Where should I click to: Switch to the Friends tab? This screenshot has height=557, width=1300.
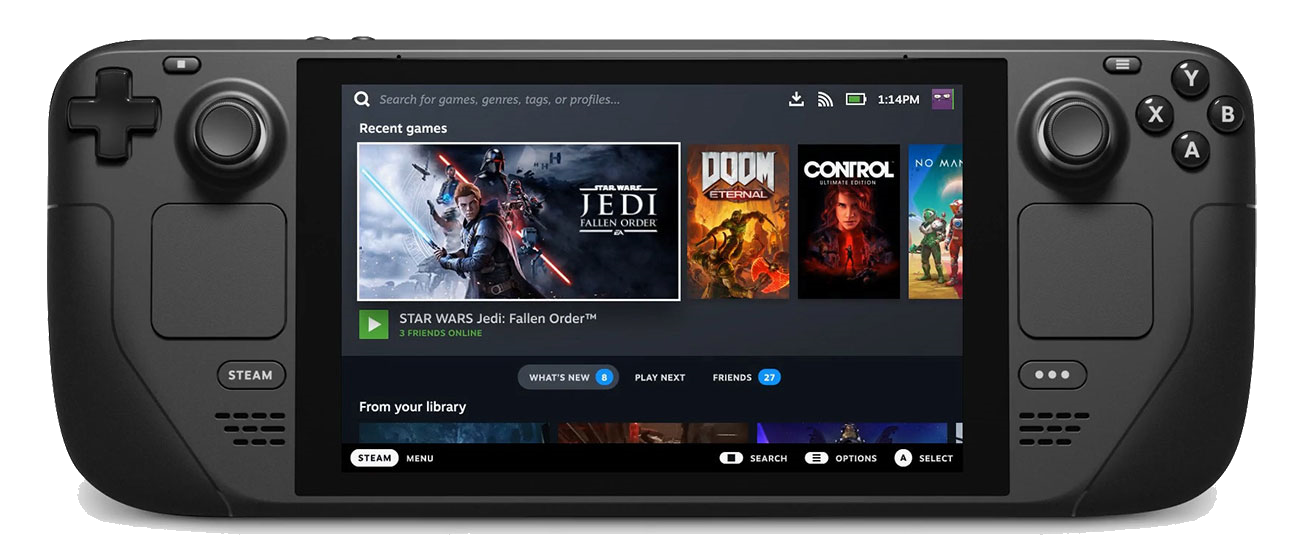tap(746, 377)
